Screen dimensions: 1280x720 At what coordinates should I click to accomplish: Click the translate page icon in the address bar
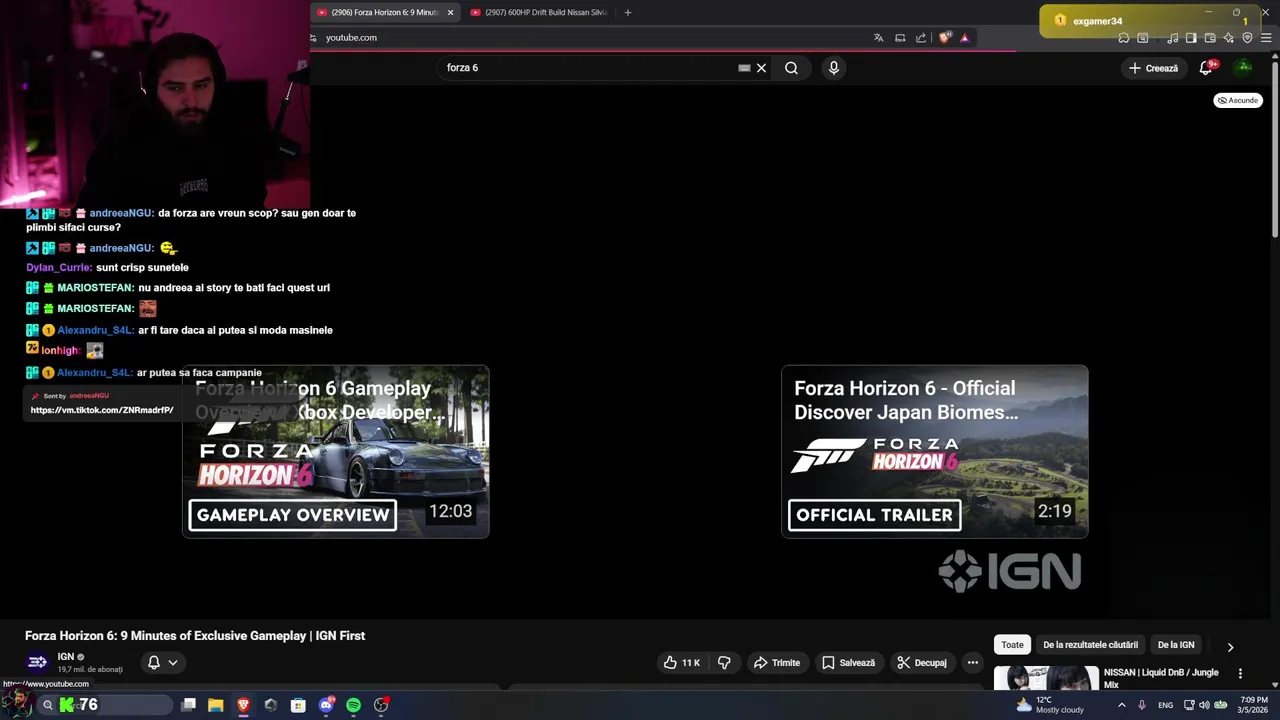[878, 38]
